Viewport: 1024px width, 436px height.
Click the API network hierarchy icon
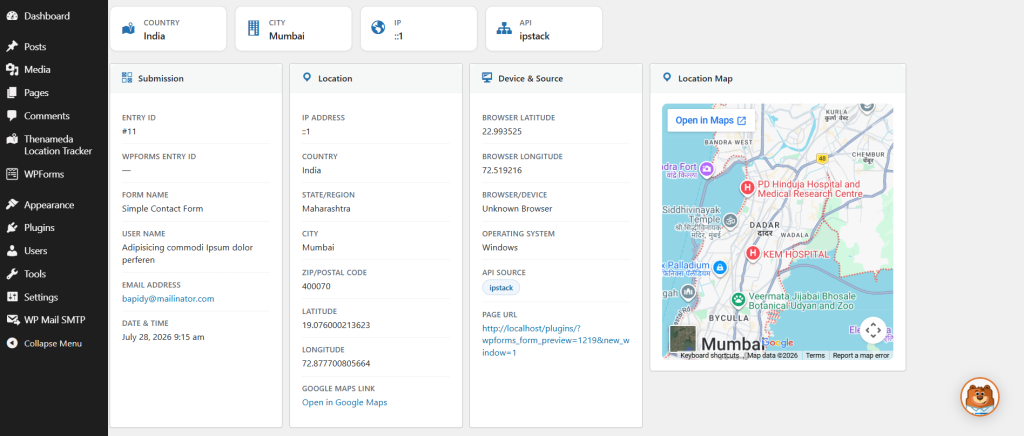pyautogui.click(x=504, y=29)
